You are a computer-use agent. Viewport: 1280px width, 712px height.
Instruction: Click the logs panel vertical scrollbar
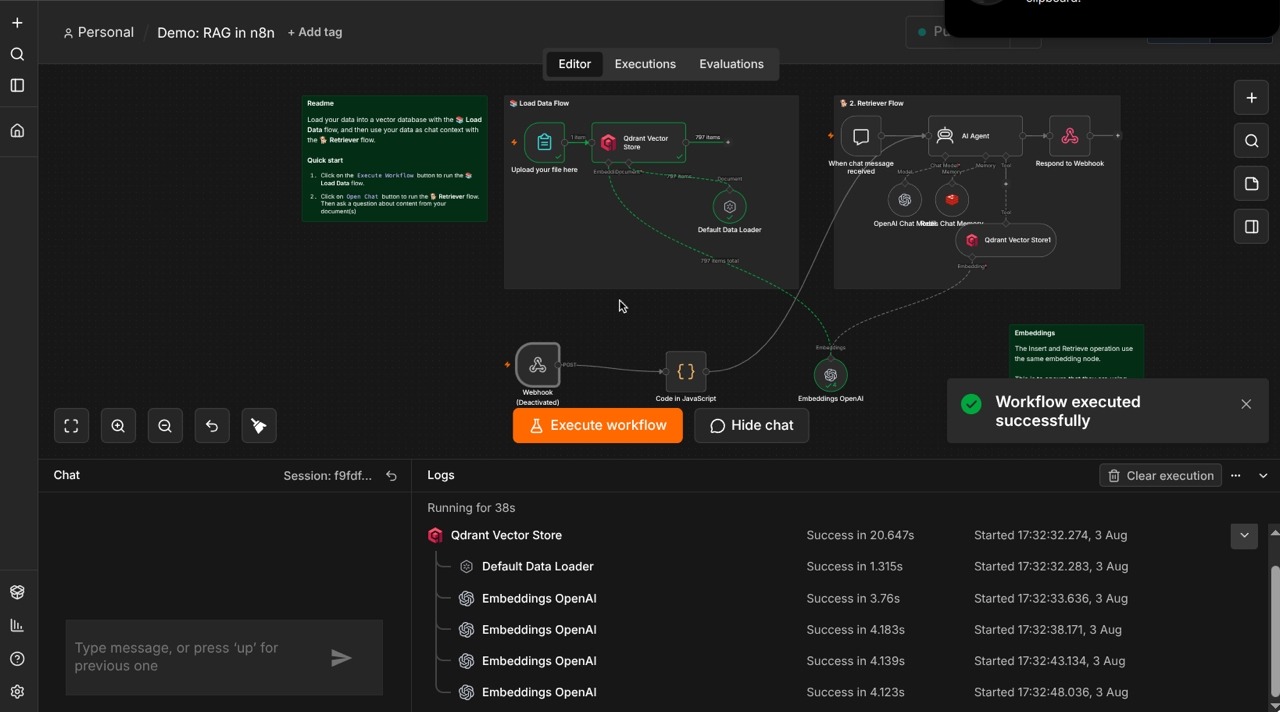point(1274,631)
